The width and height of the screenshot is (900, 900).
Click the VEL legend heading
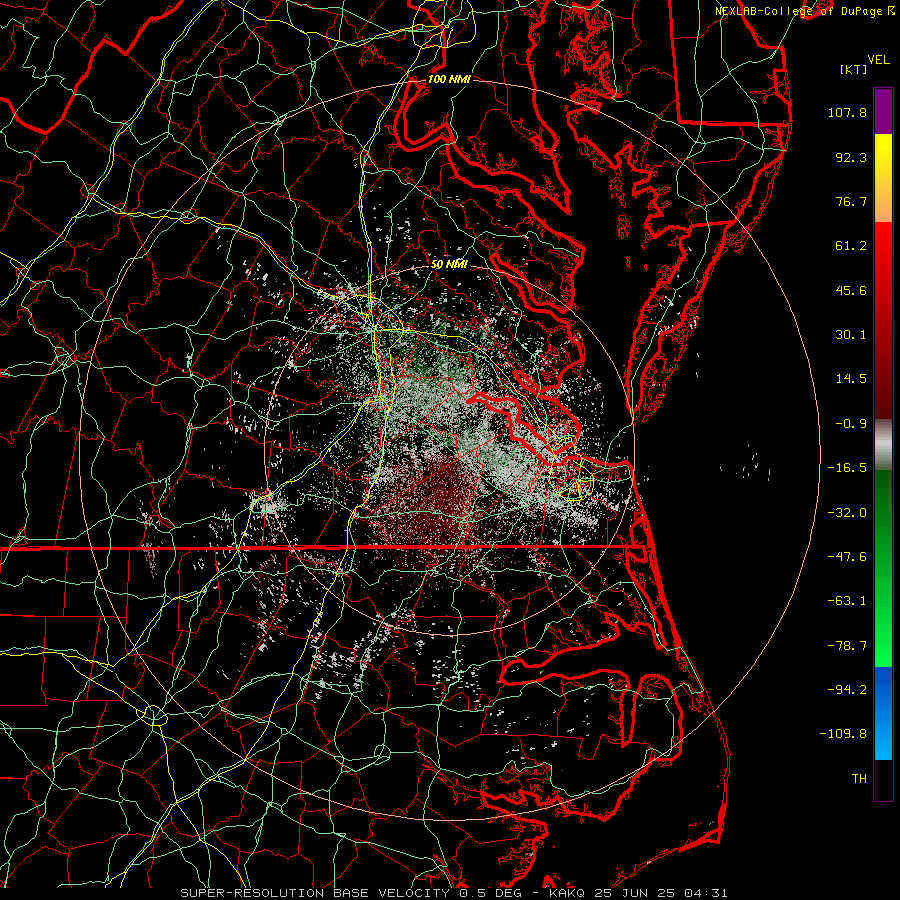pyautogui.click(x=878, y=60)
